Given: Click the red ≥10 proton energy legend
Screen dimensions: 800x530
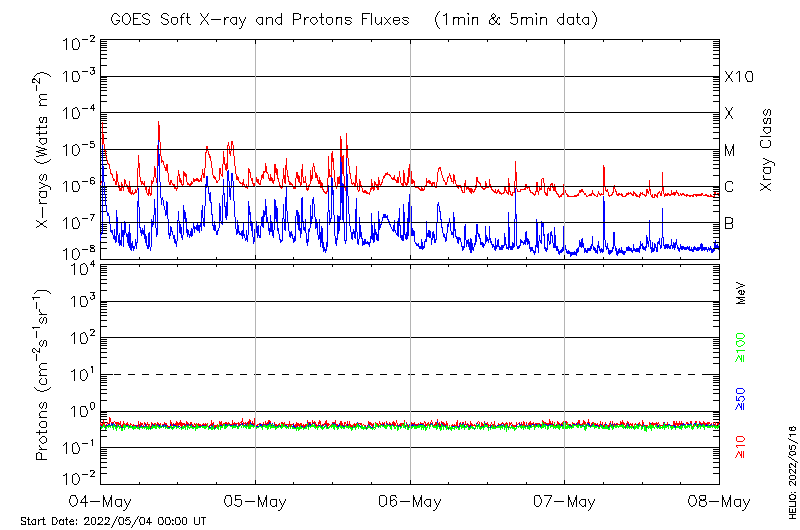Looking at the screenshot, I should click(741, 447).
